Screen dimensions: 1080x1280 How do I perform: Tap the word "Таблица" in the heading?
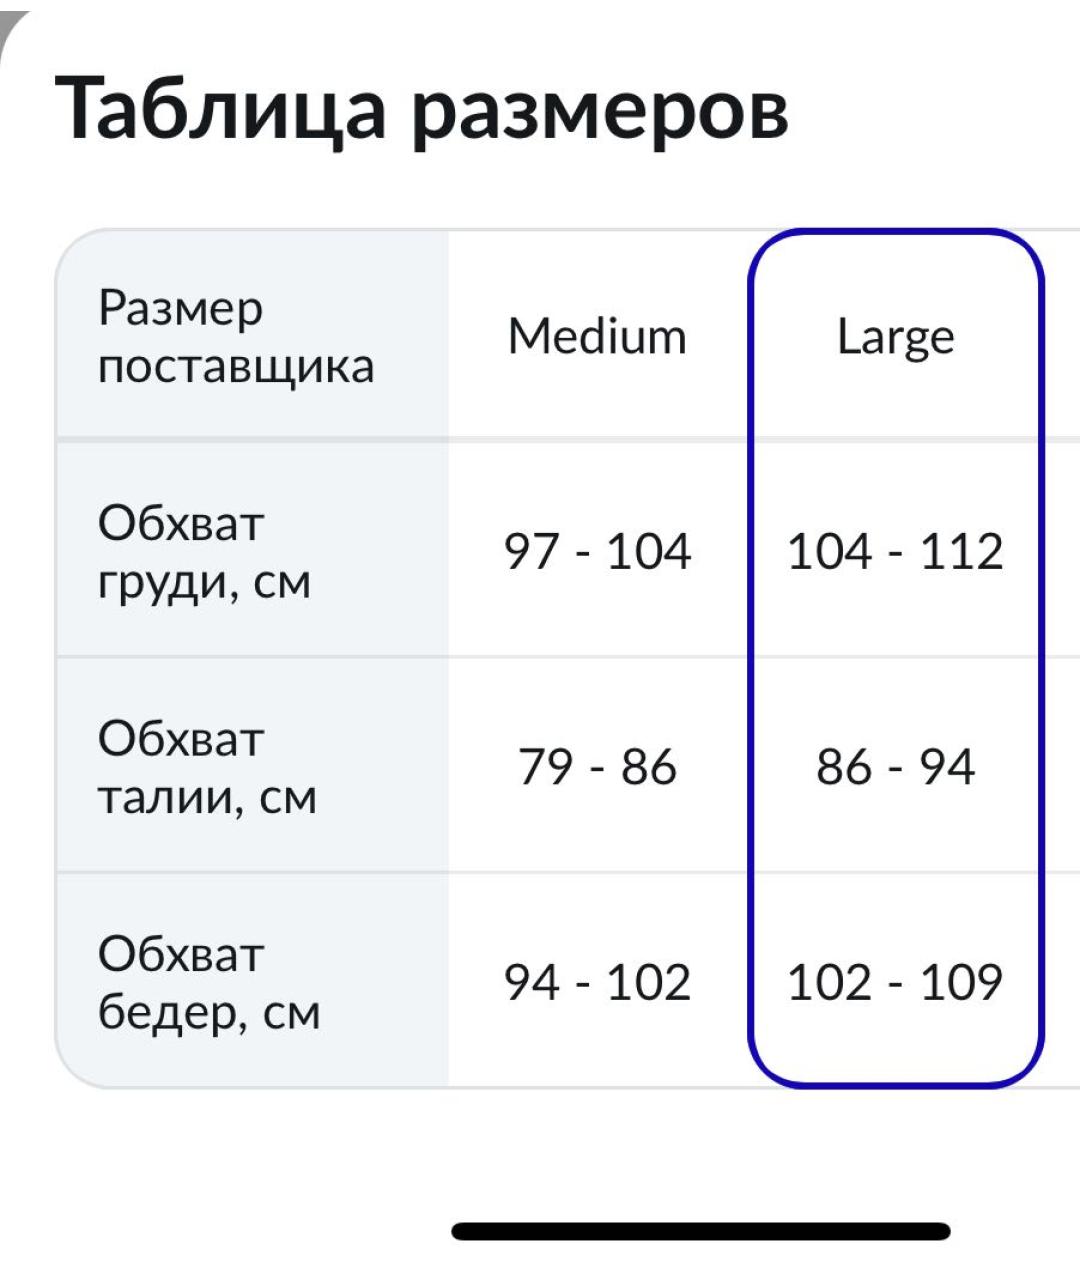point(220,108)
